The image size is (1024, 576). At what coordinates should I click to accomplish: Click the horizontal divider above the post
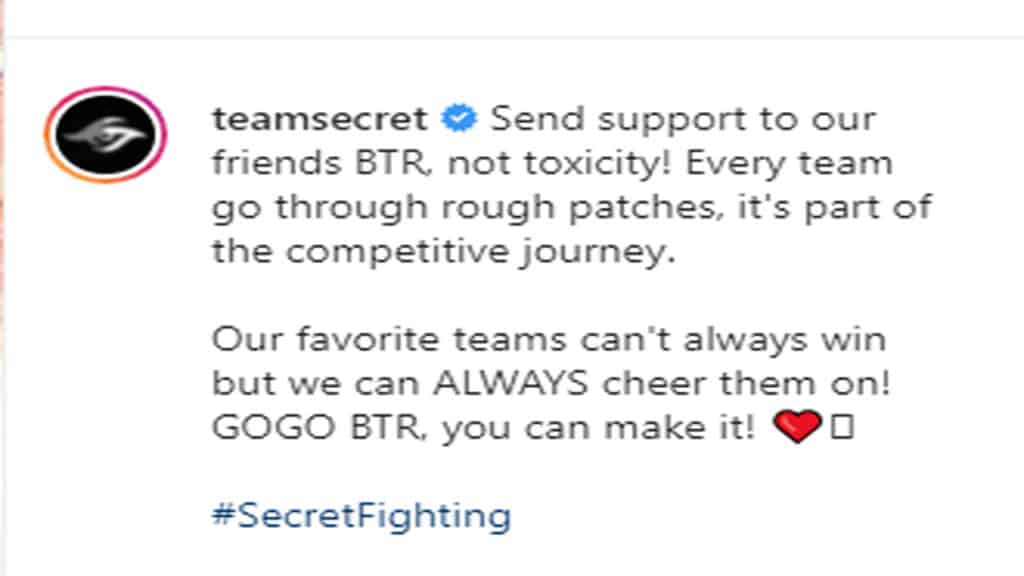click(x=512, y=37)
